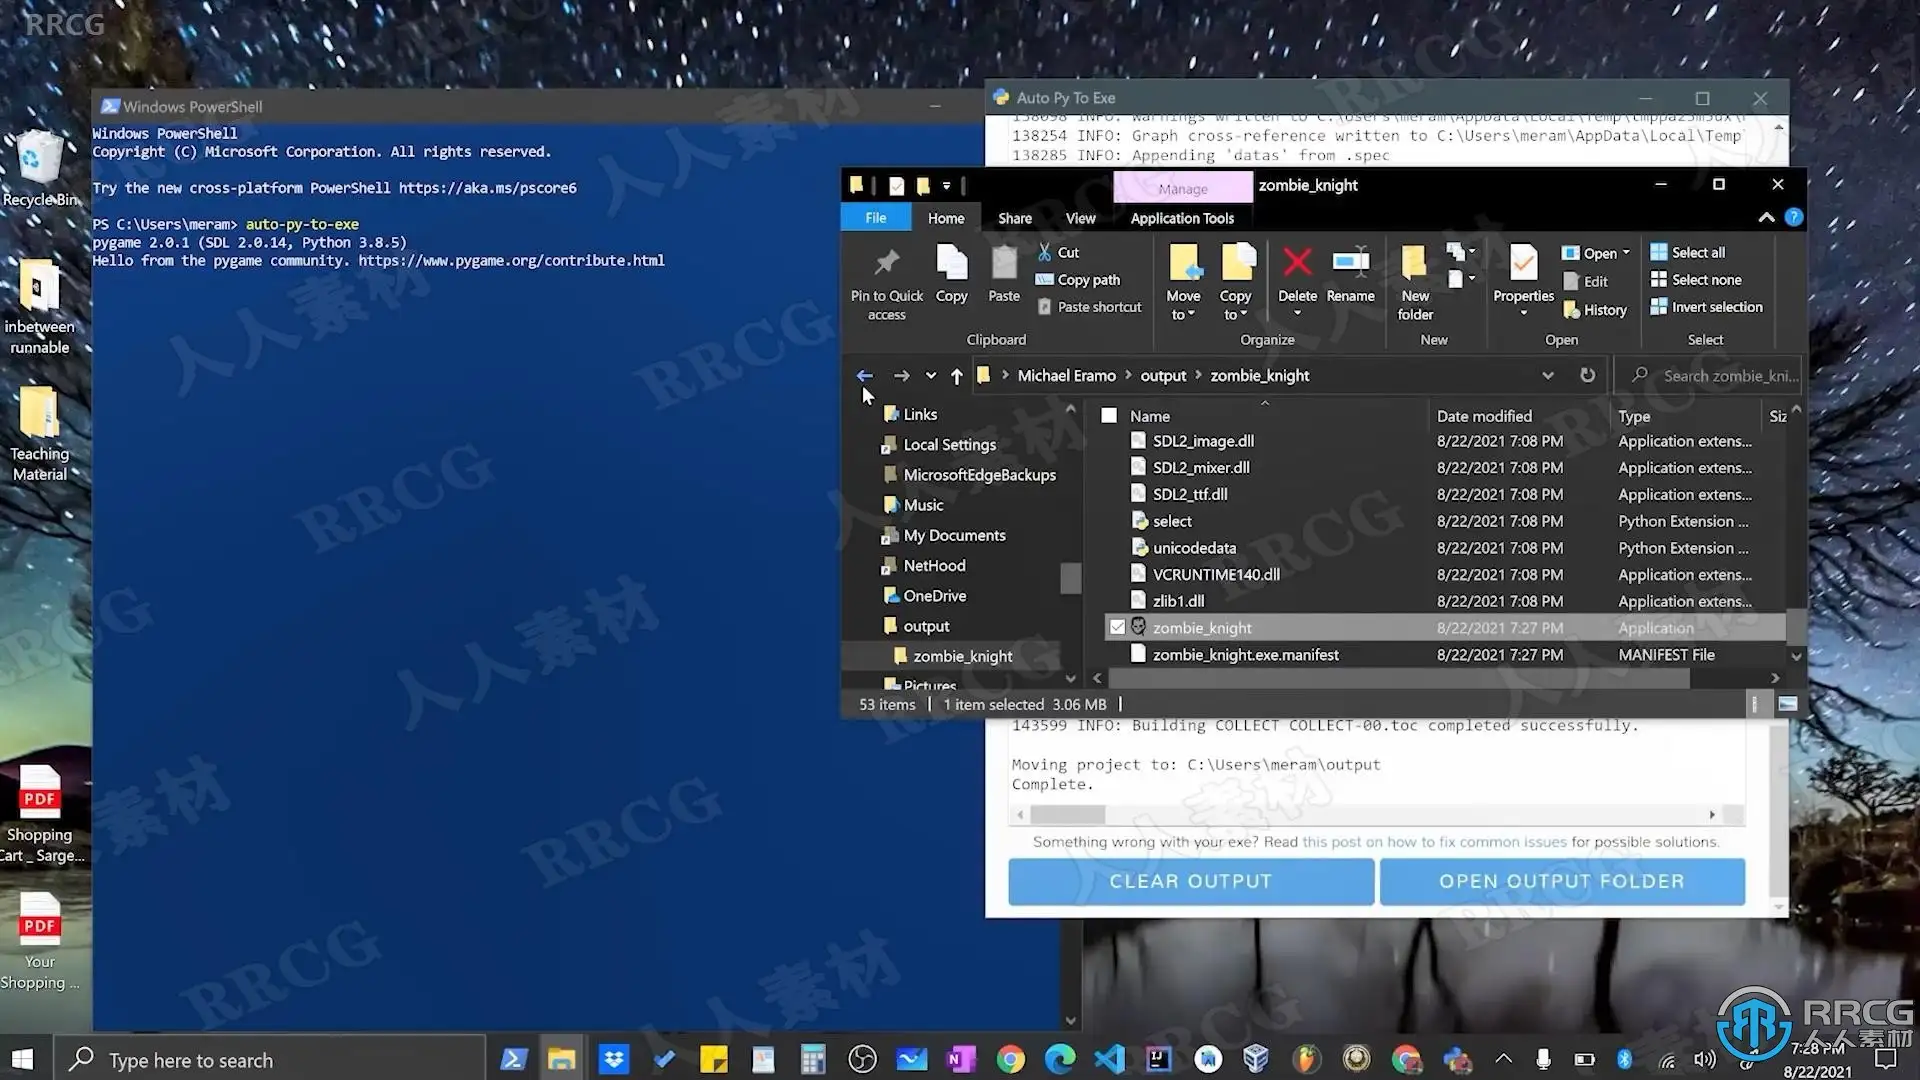Uncheck the zombie_knight file checkbox
The width and height of the screenshot is (1920, 1080).
tap(1117, 627)
